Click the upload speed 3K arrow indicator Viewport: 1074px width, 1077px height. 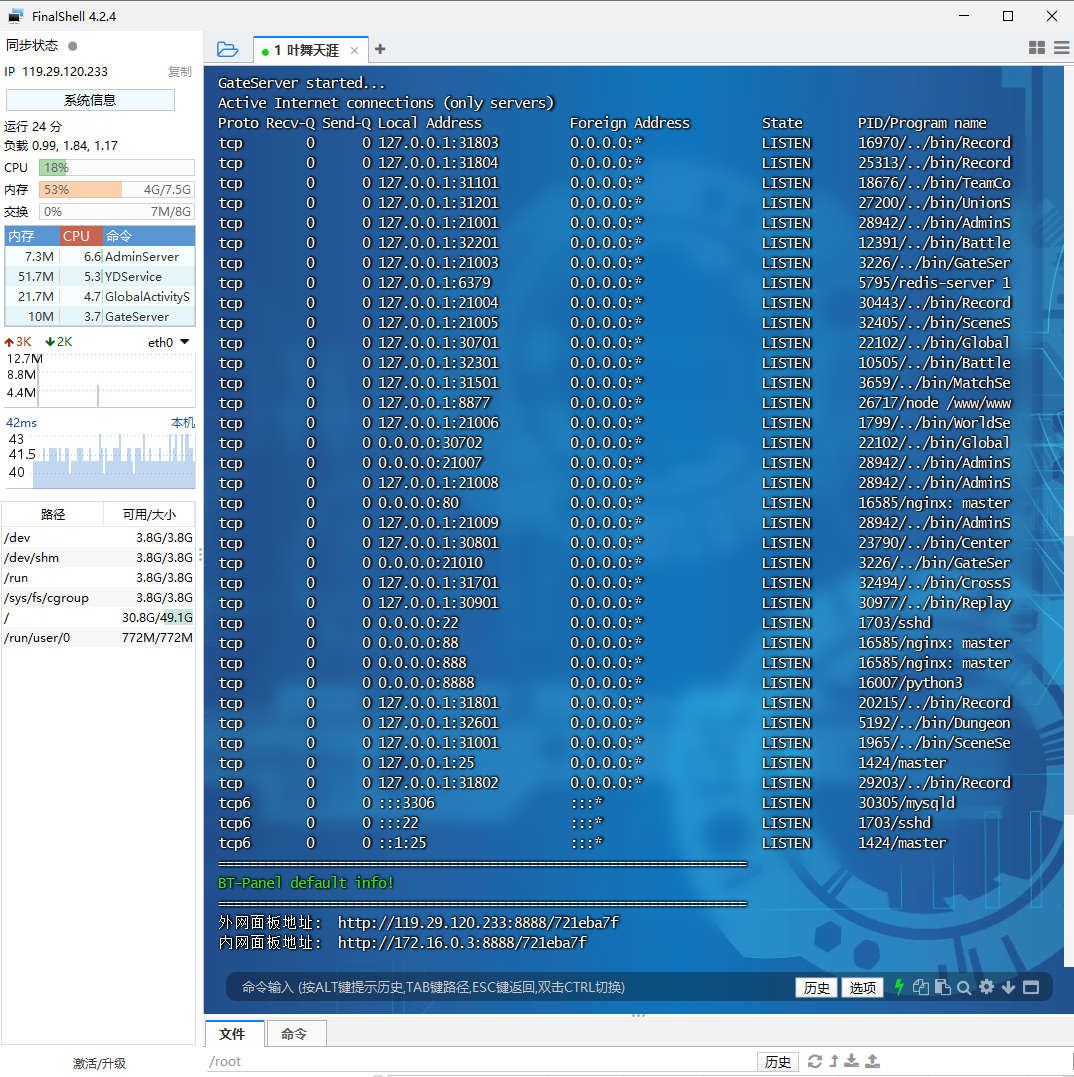pos(18,341)
